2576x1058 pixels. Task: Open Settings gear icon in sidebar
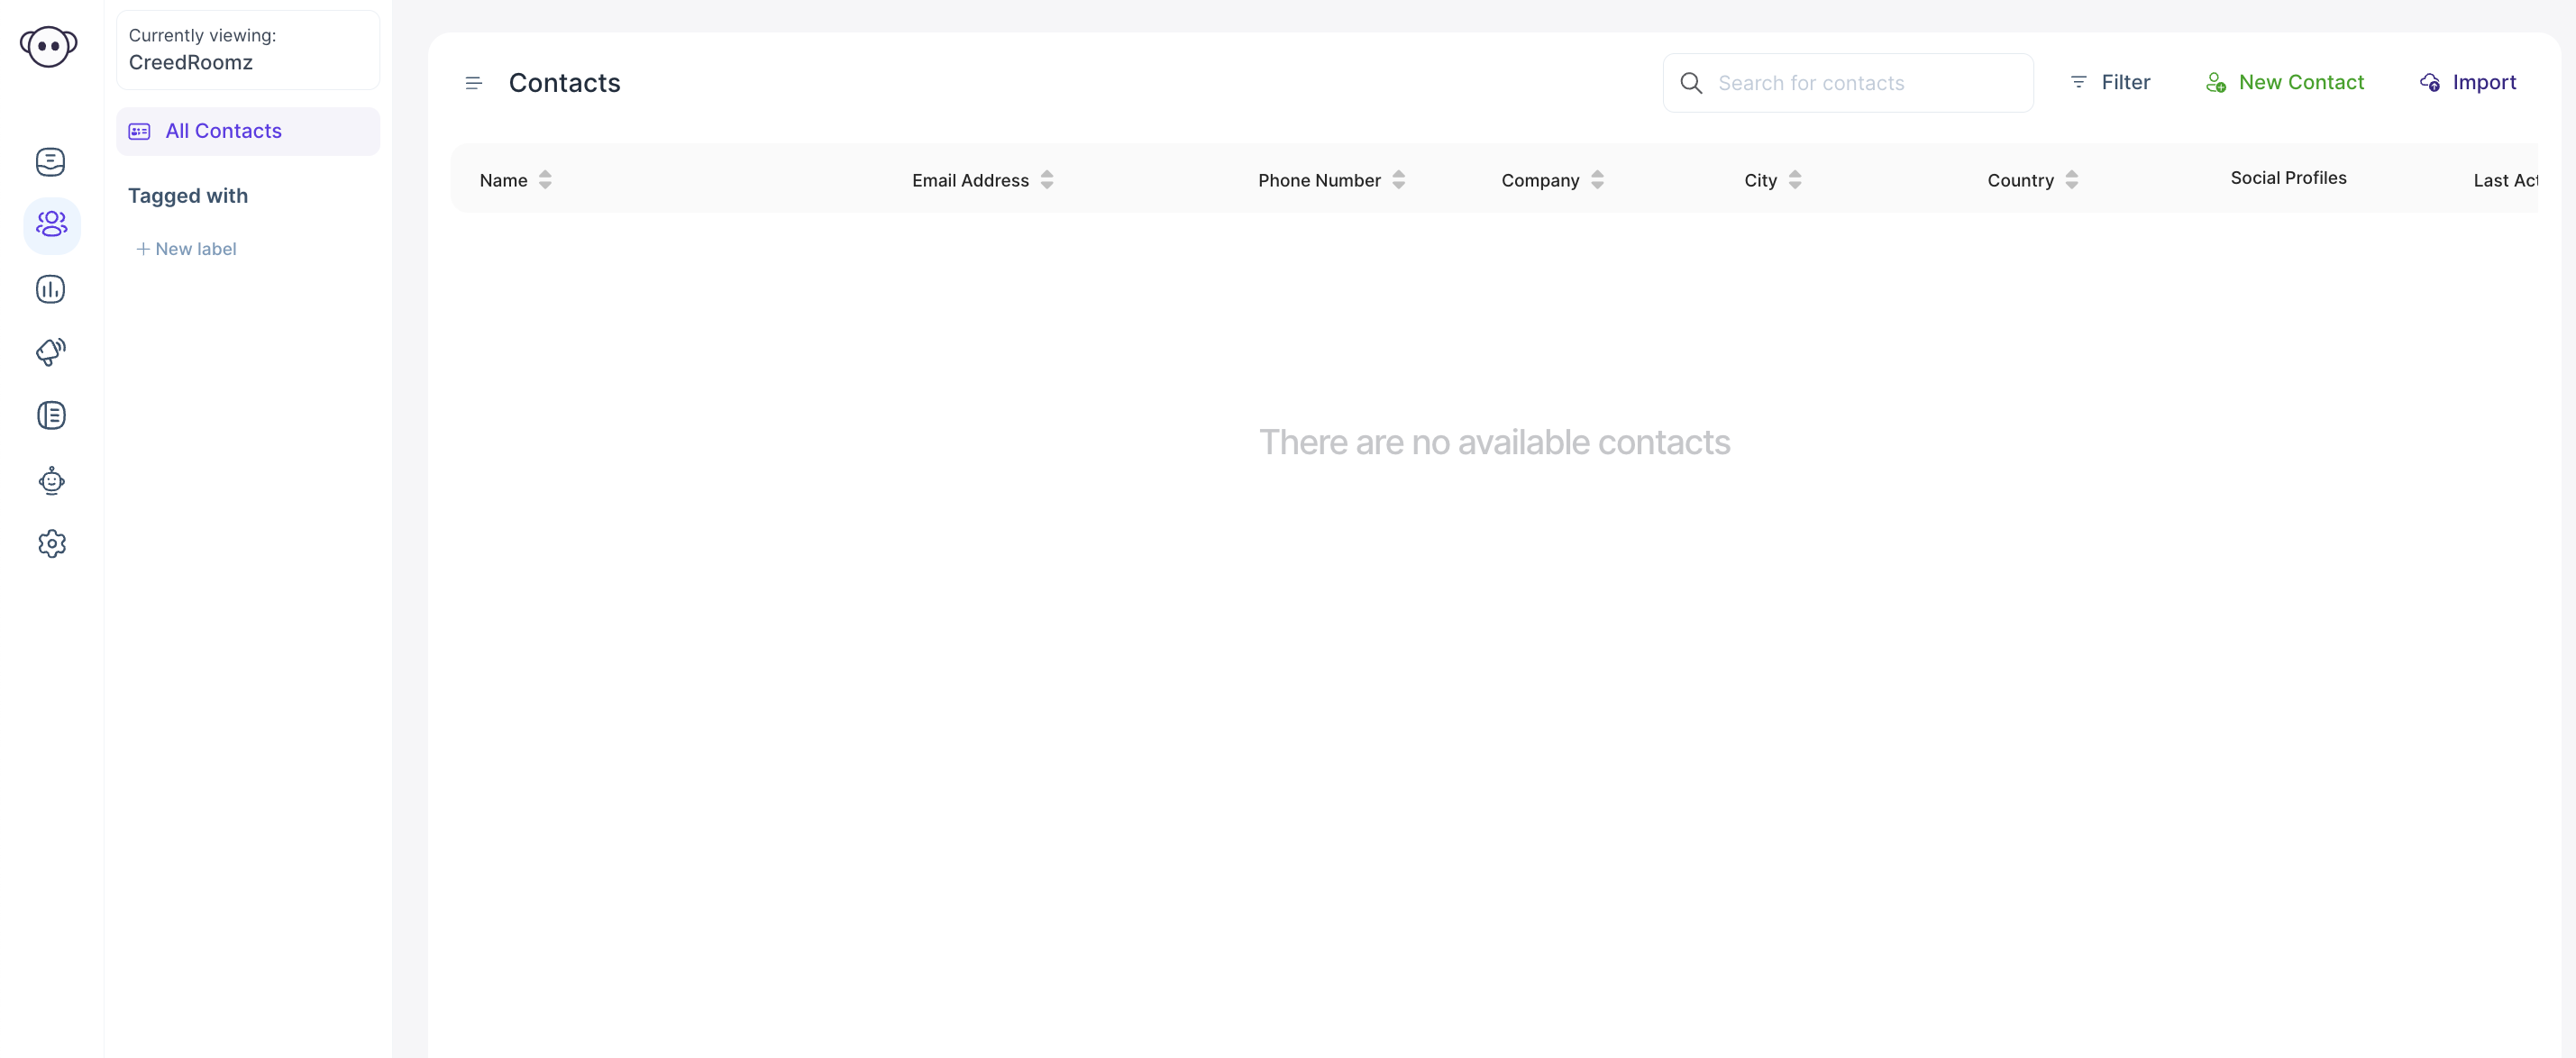[51, 544]
